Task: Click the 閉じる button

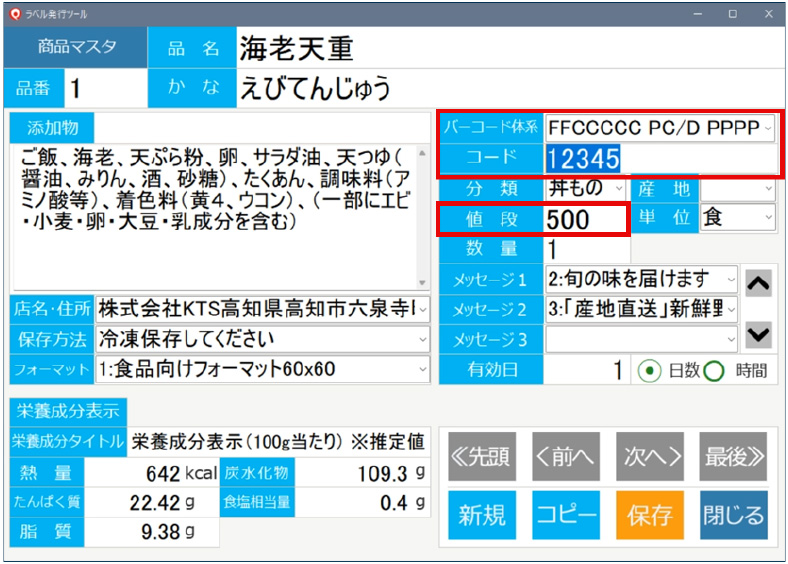Action: click(734, 515)
